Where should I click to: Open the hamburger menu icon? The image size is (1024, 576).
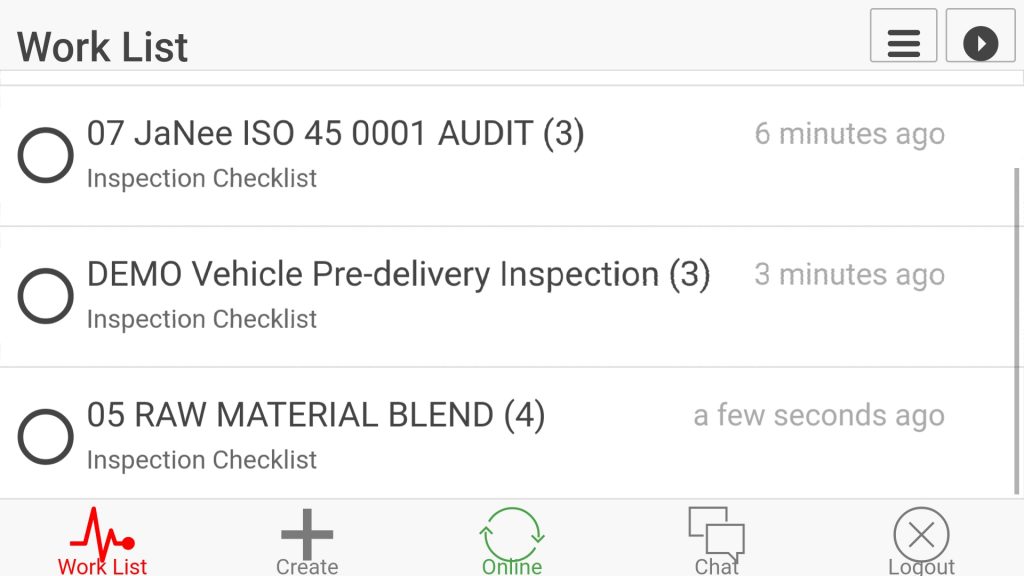click(903, 43)
